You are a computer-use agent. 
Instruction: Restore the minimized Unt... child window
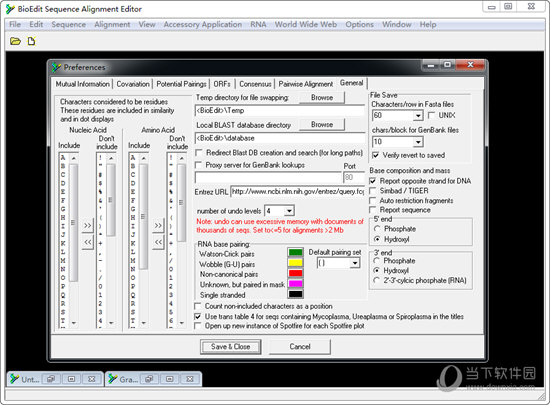51,379
